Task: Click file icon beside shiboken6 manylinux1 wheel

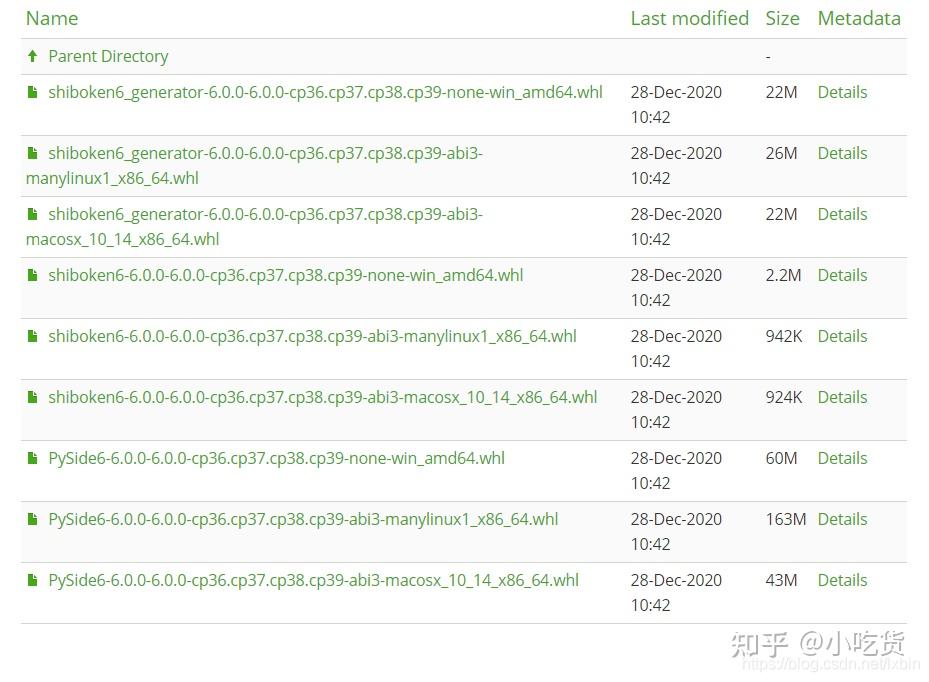Action: pos(33,336)
